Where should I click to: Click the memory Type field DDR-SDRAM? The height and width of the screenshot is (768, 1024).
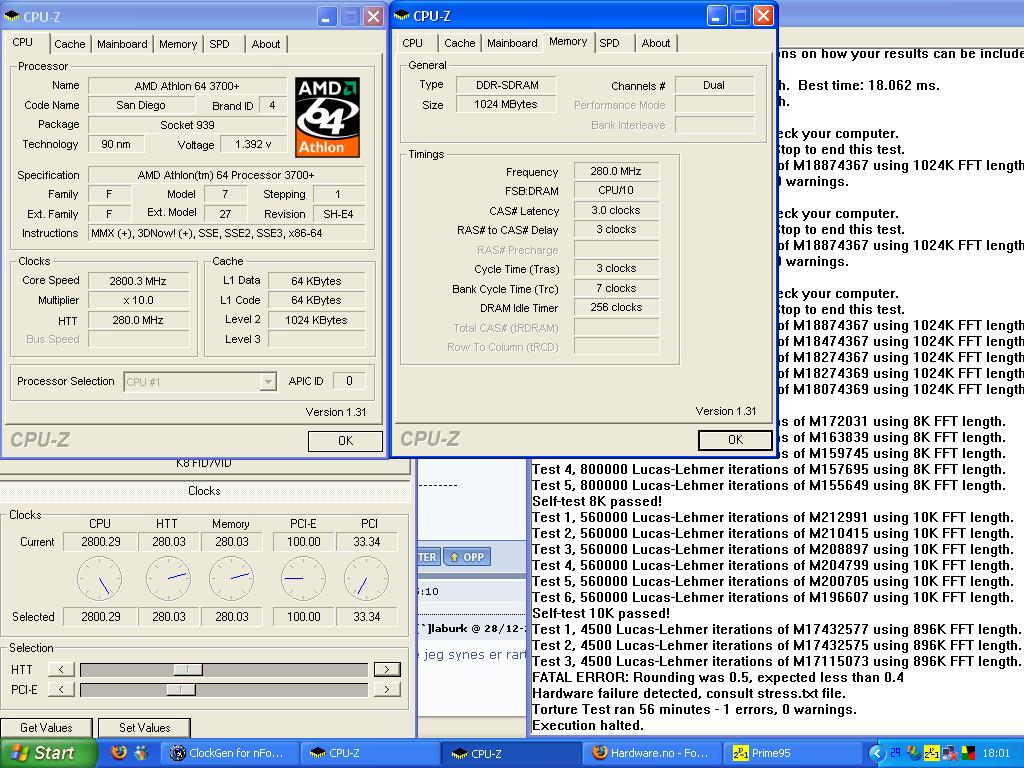pyautogui.click(x=507, y=85)
